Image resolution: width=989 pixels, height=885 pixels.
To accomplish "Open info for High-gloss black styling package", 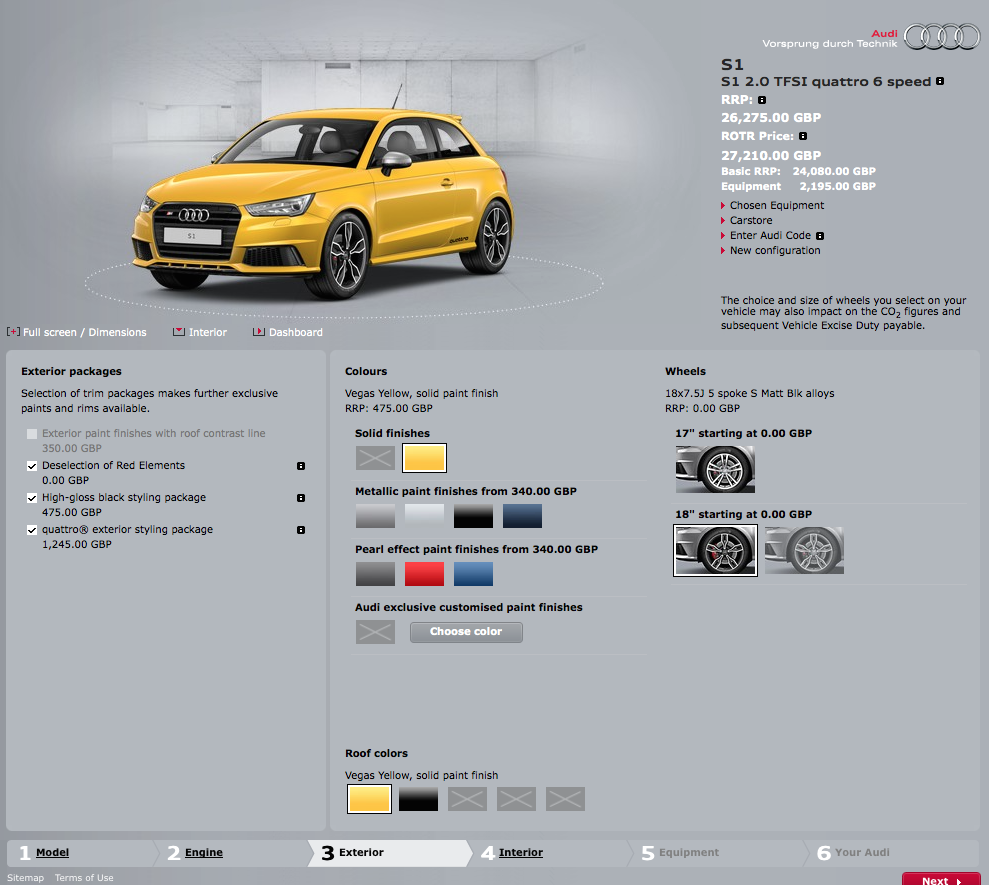I will click(301, 498).
